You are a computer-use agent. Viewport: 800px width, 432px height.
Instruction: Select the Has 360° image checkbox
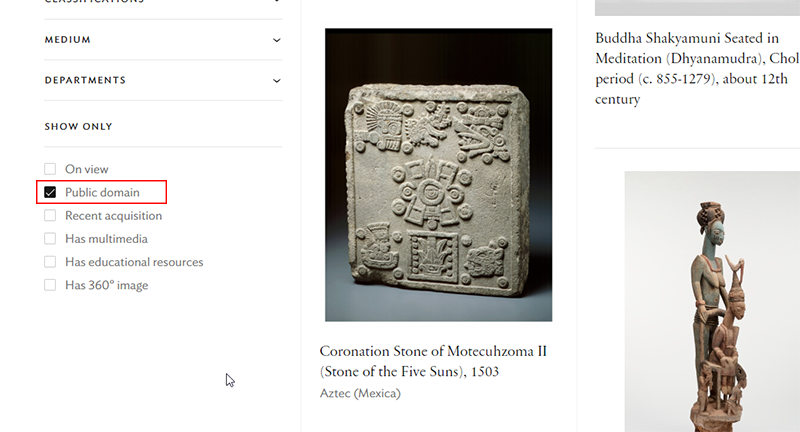(x=50, y=285)
